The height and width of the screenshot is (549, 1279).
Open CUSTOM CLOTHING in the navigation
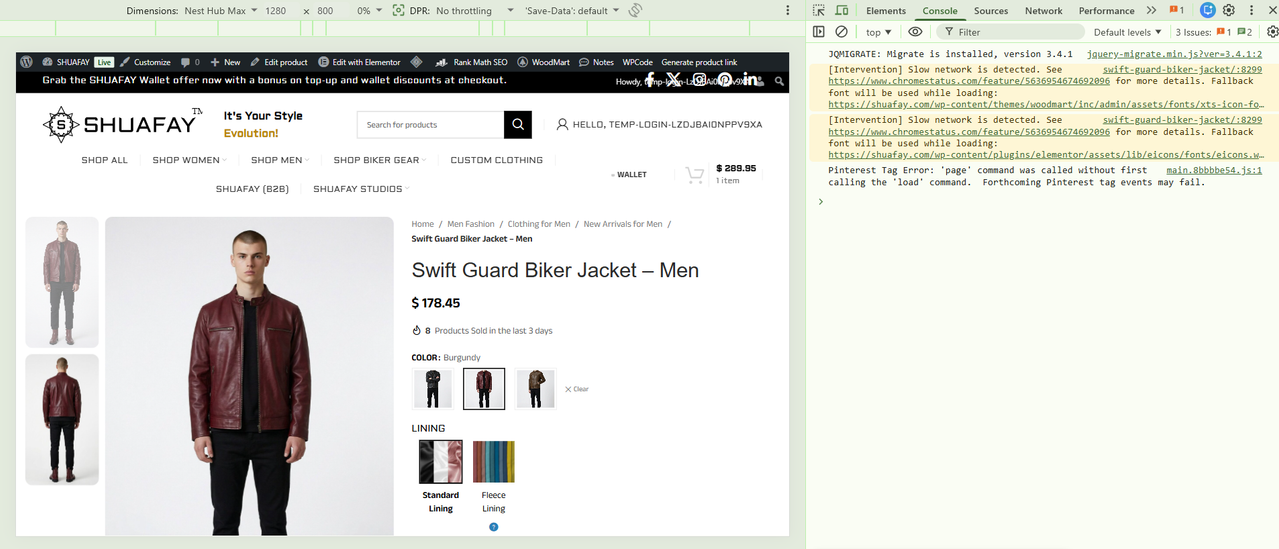click(496, 160)
